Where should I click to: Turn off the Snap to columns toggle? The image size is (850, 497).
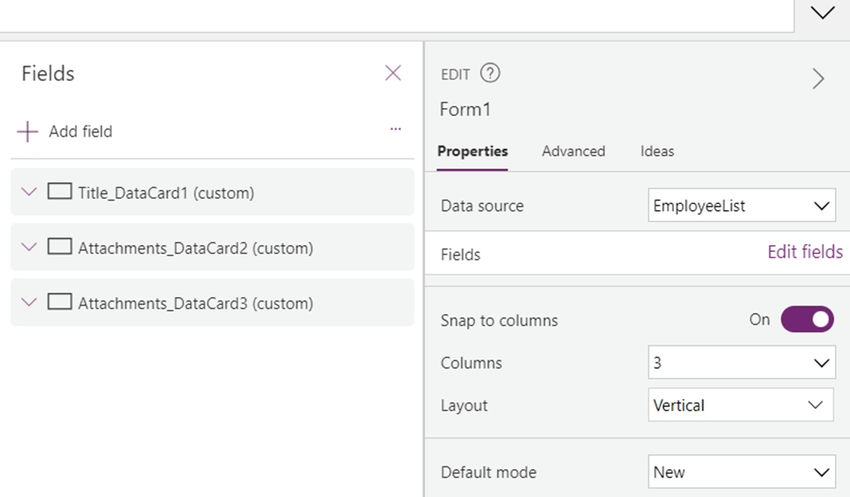coord(807,320)
